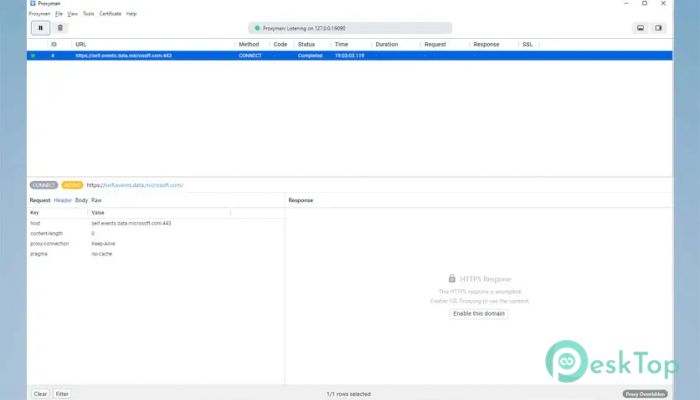Screen dimensions: 700x400
Task: Click Enable this domain button
Action: 479,314
